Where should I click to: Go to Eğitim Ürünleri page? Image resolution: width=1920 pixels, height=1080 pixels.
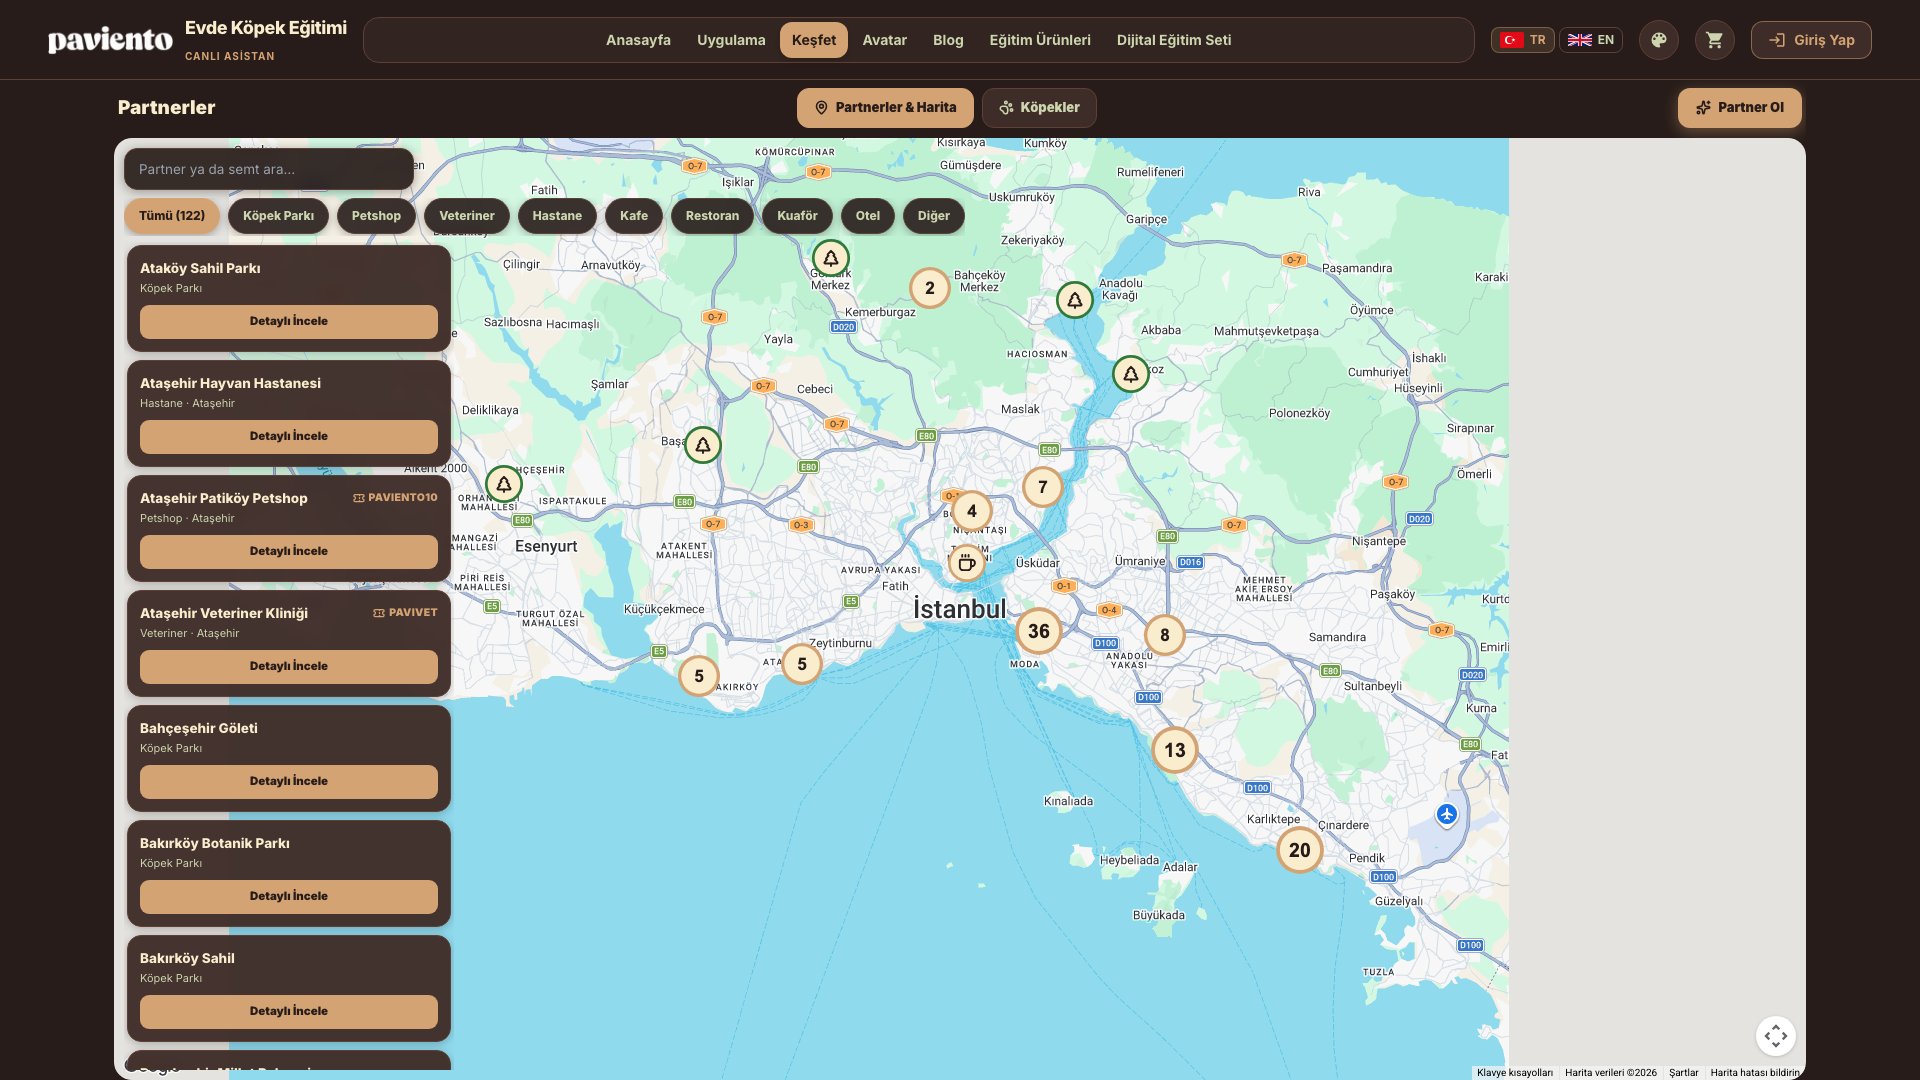pos(1040,40)
